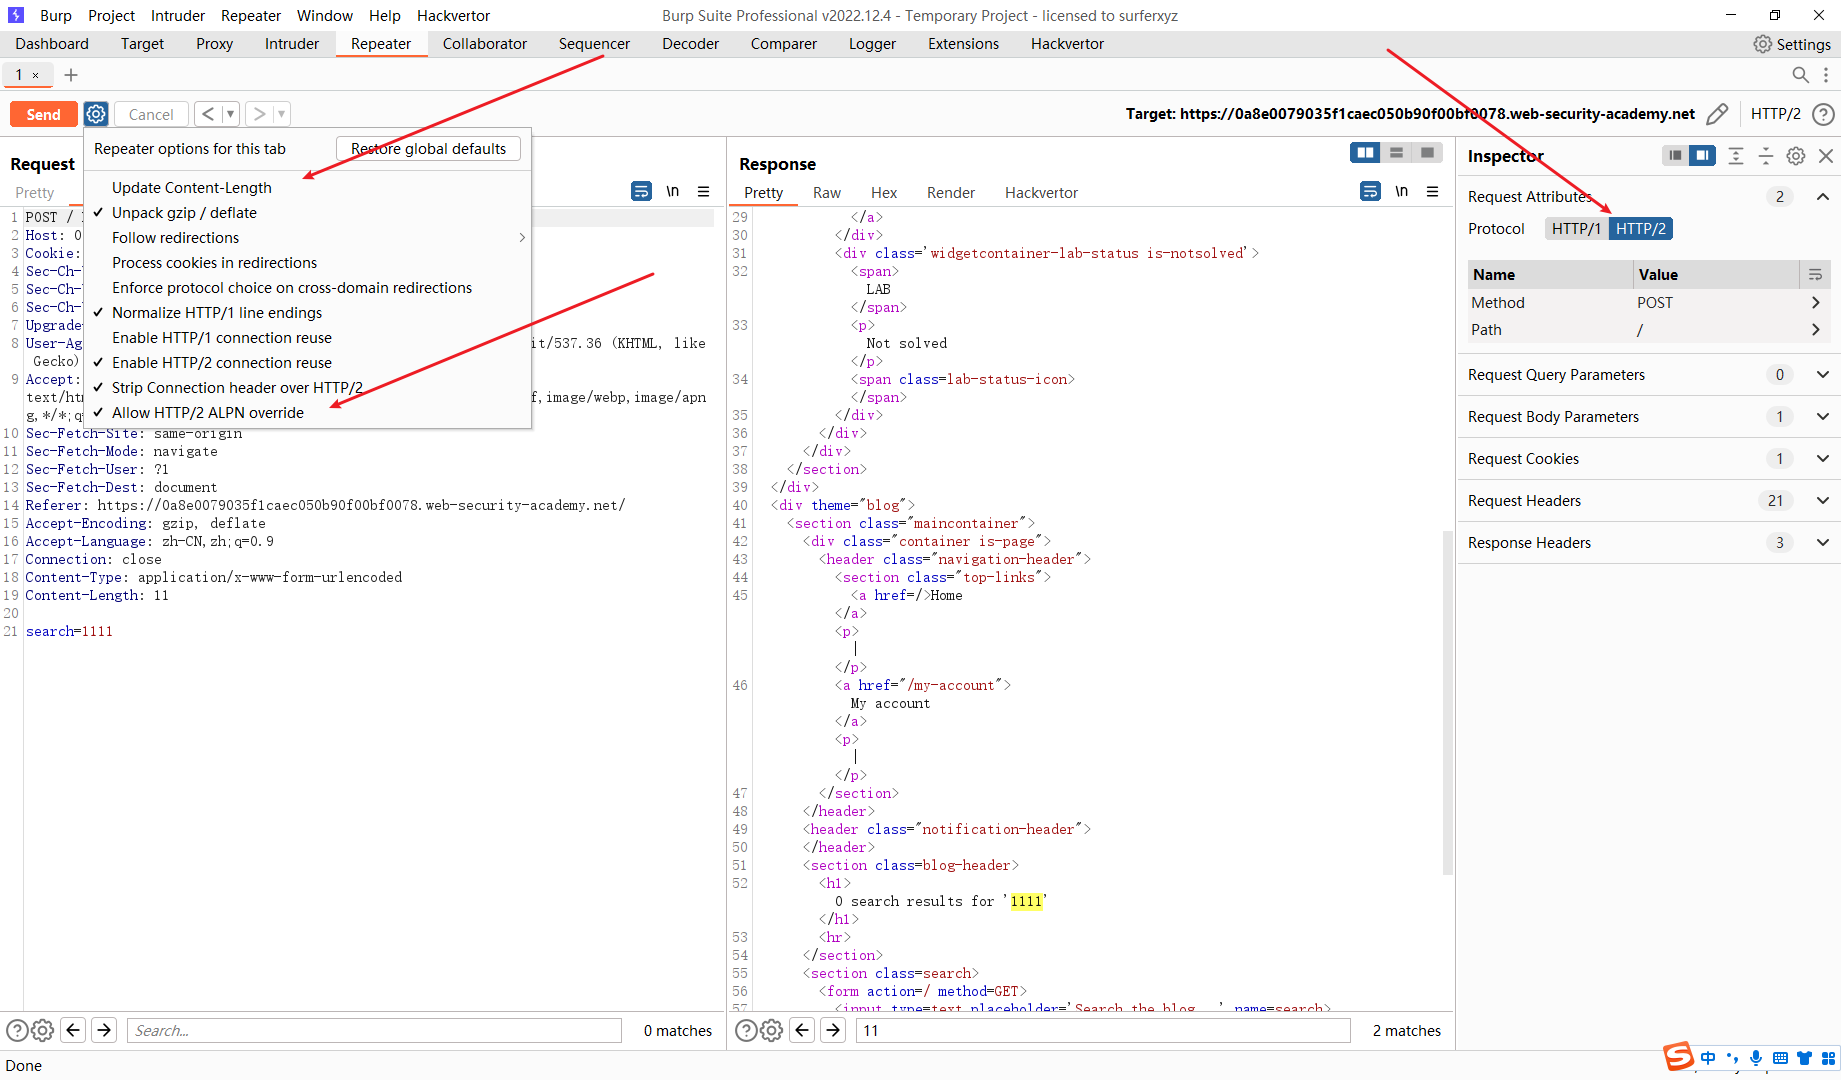The height and width of the screenshot is (1080, 1841).
Task: Expand Request Cookies section
Action: coord(1823,458)
